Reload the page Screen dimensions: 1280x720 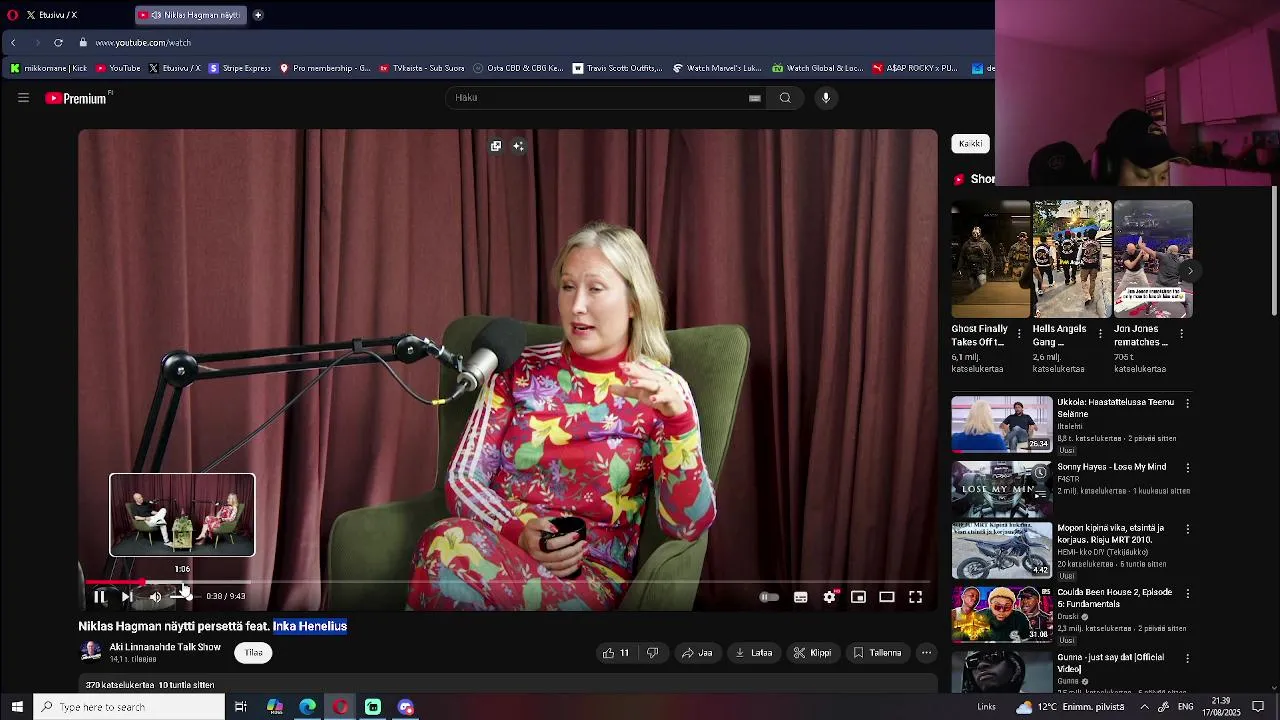[58, 43]
